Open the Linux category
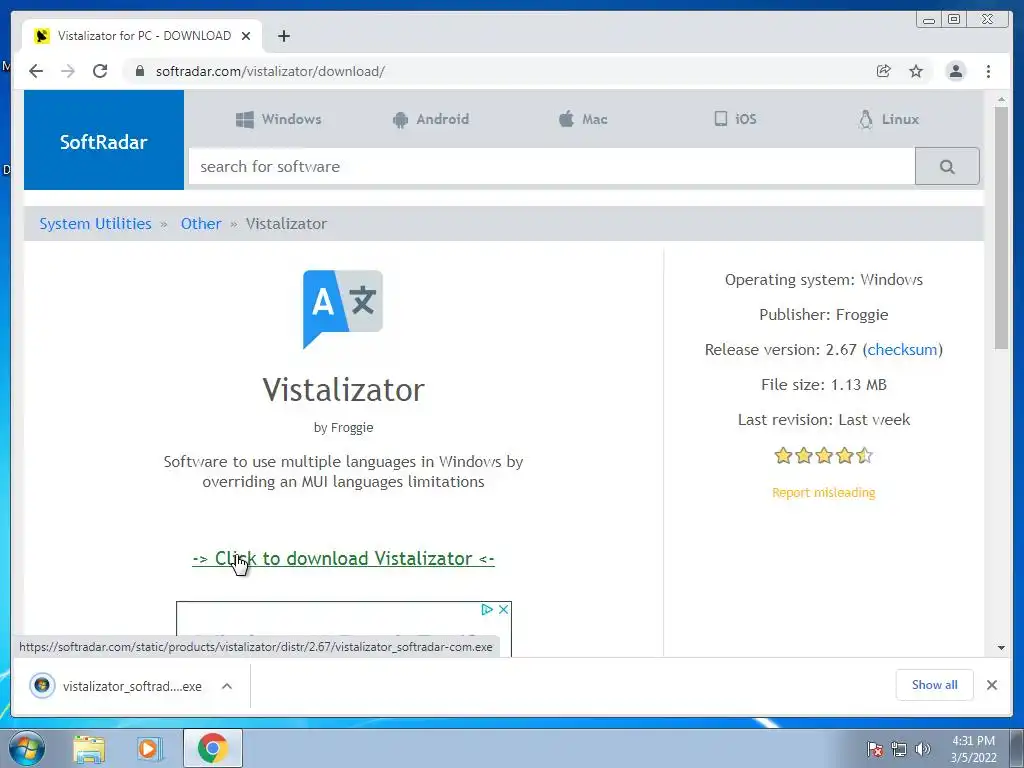Screen dimensions: 1024x768 [888, 120]
